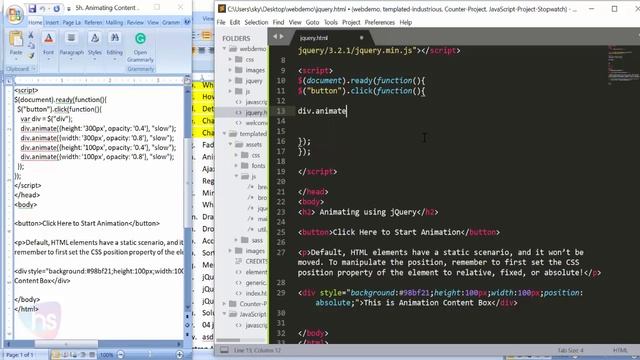
Task: Expand the sass folder in sidebar
Action: point(237,240)
